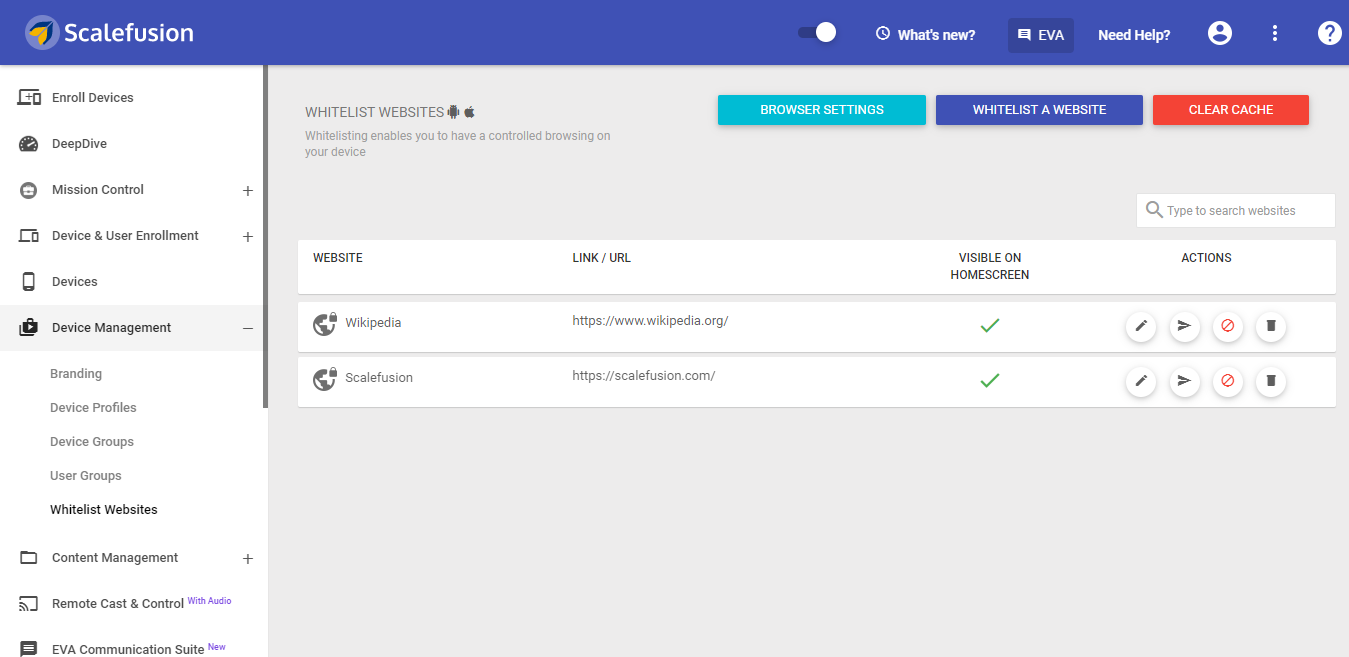
Task: Open the user account profile icon
Action: coord(1220,33)
